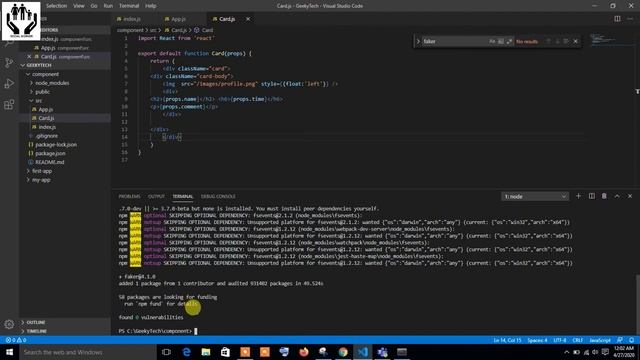The image size is (640, 360).
Task: Click errors and warnings count in status bar
Action: coord(16,340)
